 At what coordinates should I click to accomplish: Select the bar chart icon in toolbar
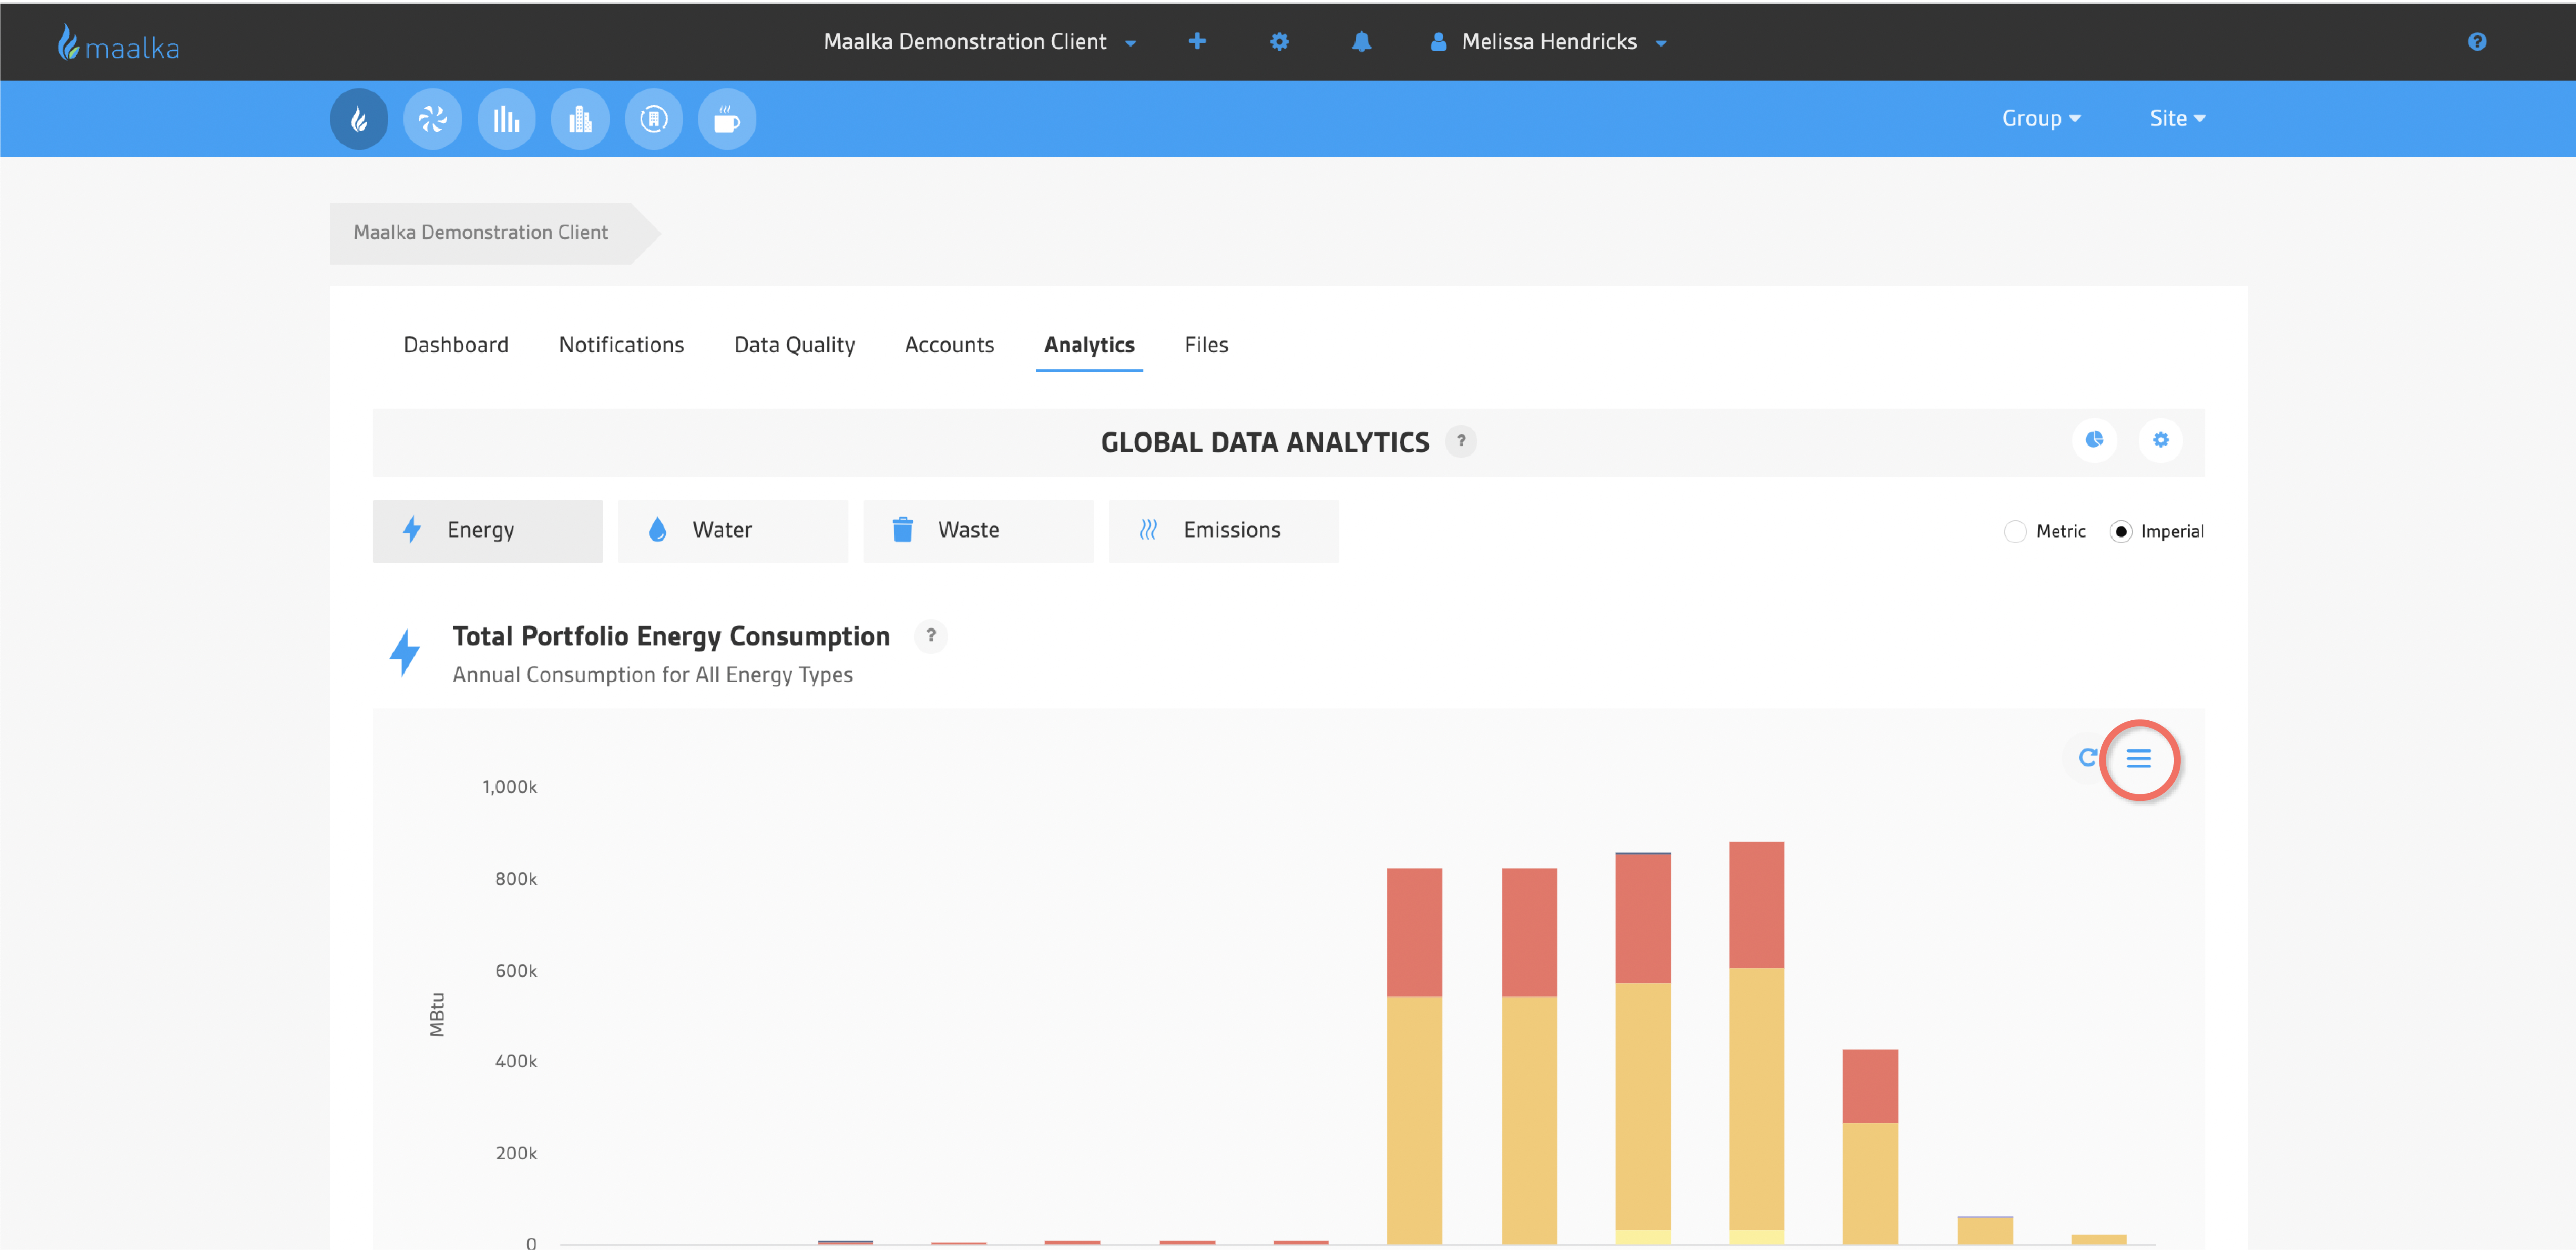(x=507, y=119)
